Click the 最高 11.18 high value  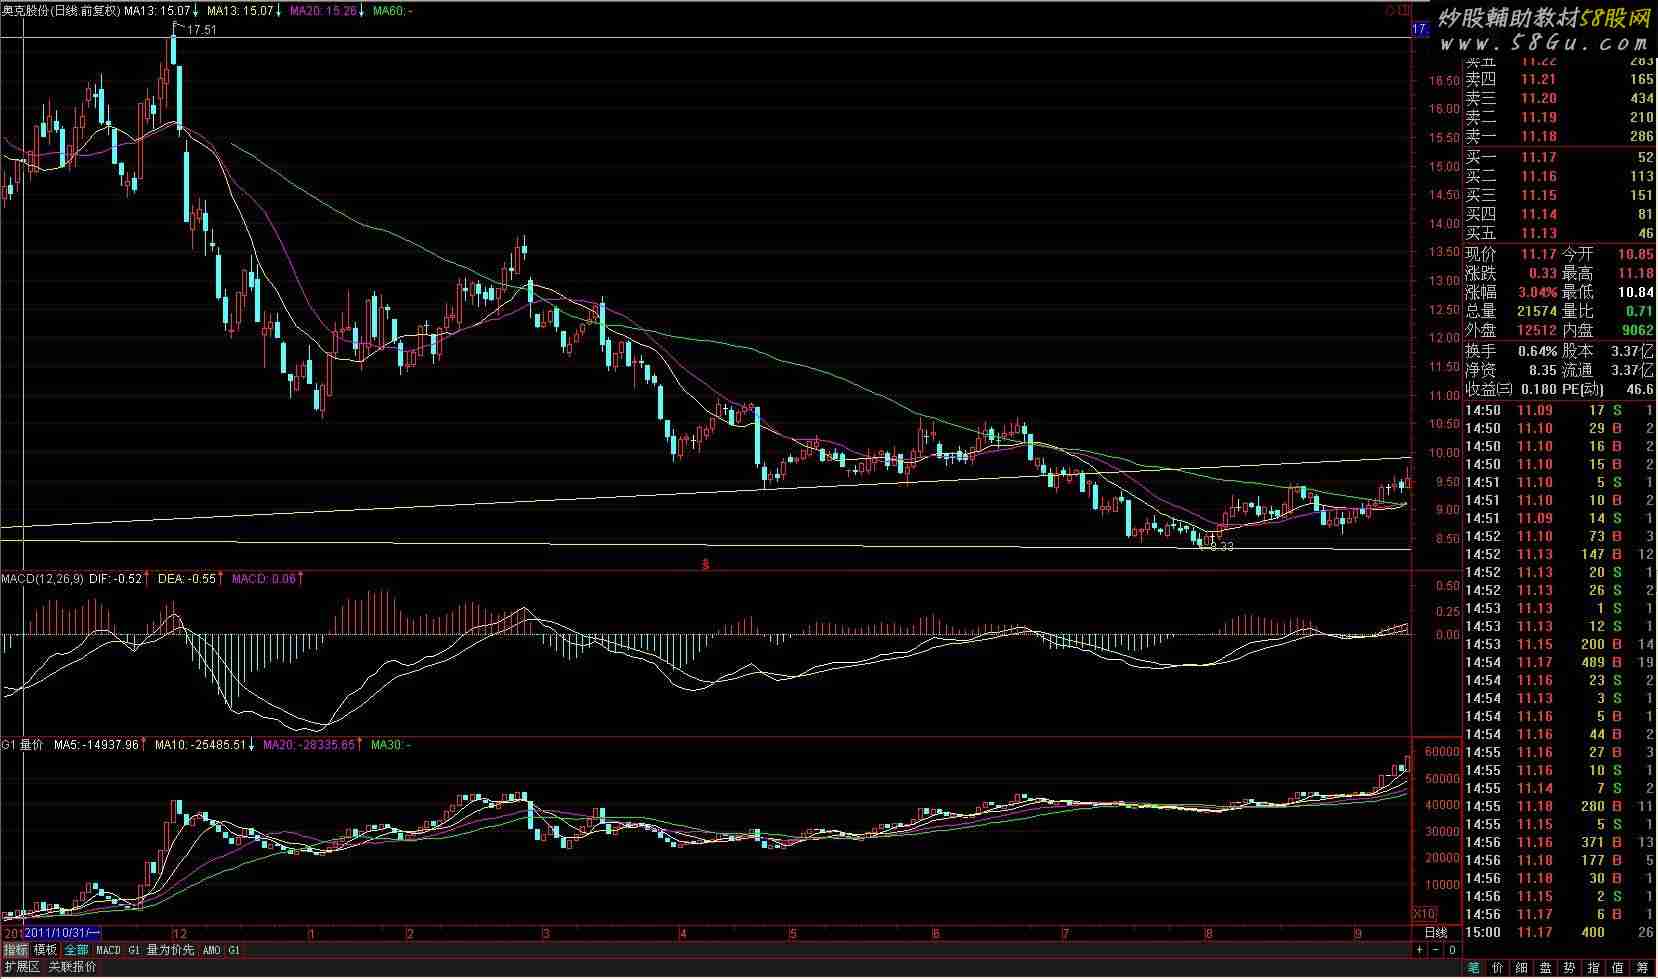tap(1636, 273)
